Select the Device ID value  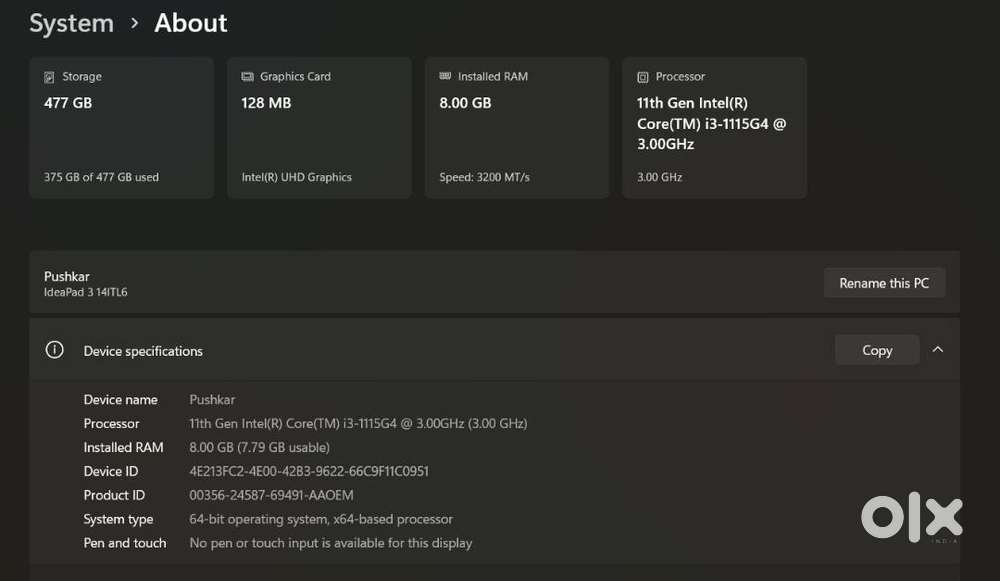[308, 471]
